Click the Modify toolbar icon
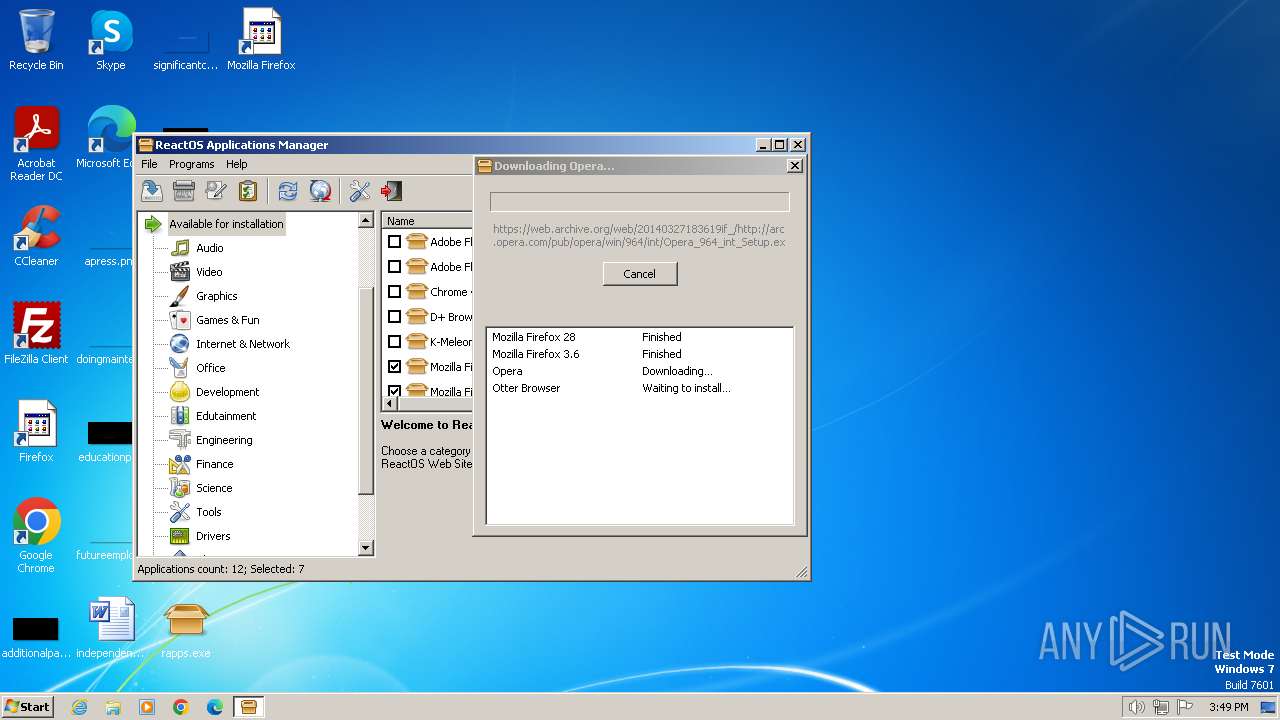 click(x=216, y=191)
